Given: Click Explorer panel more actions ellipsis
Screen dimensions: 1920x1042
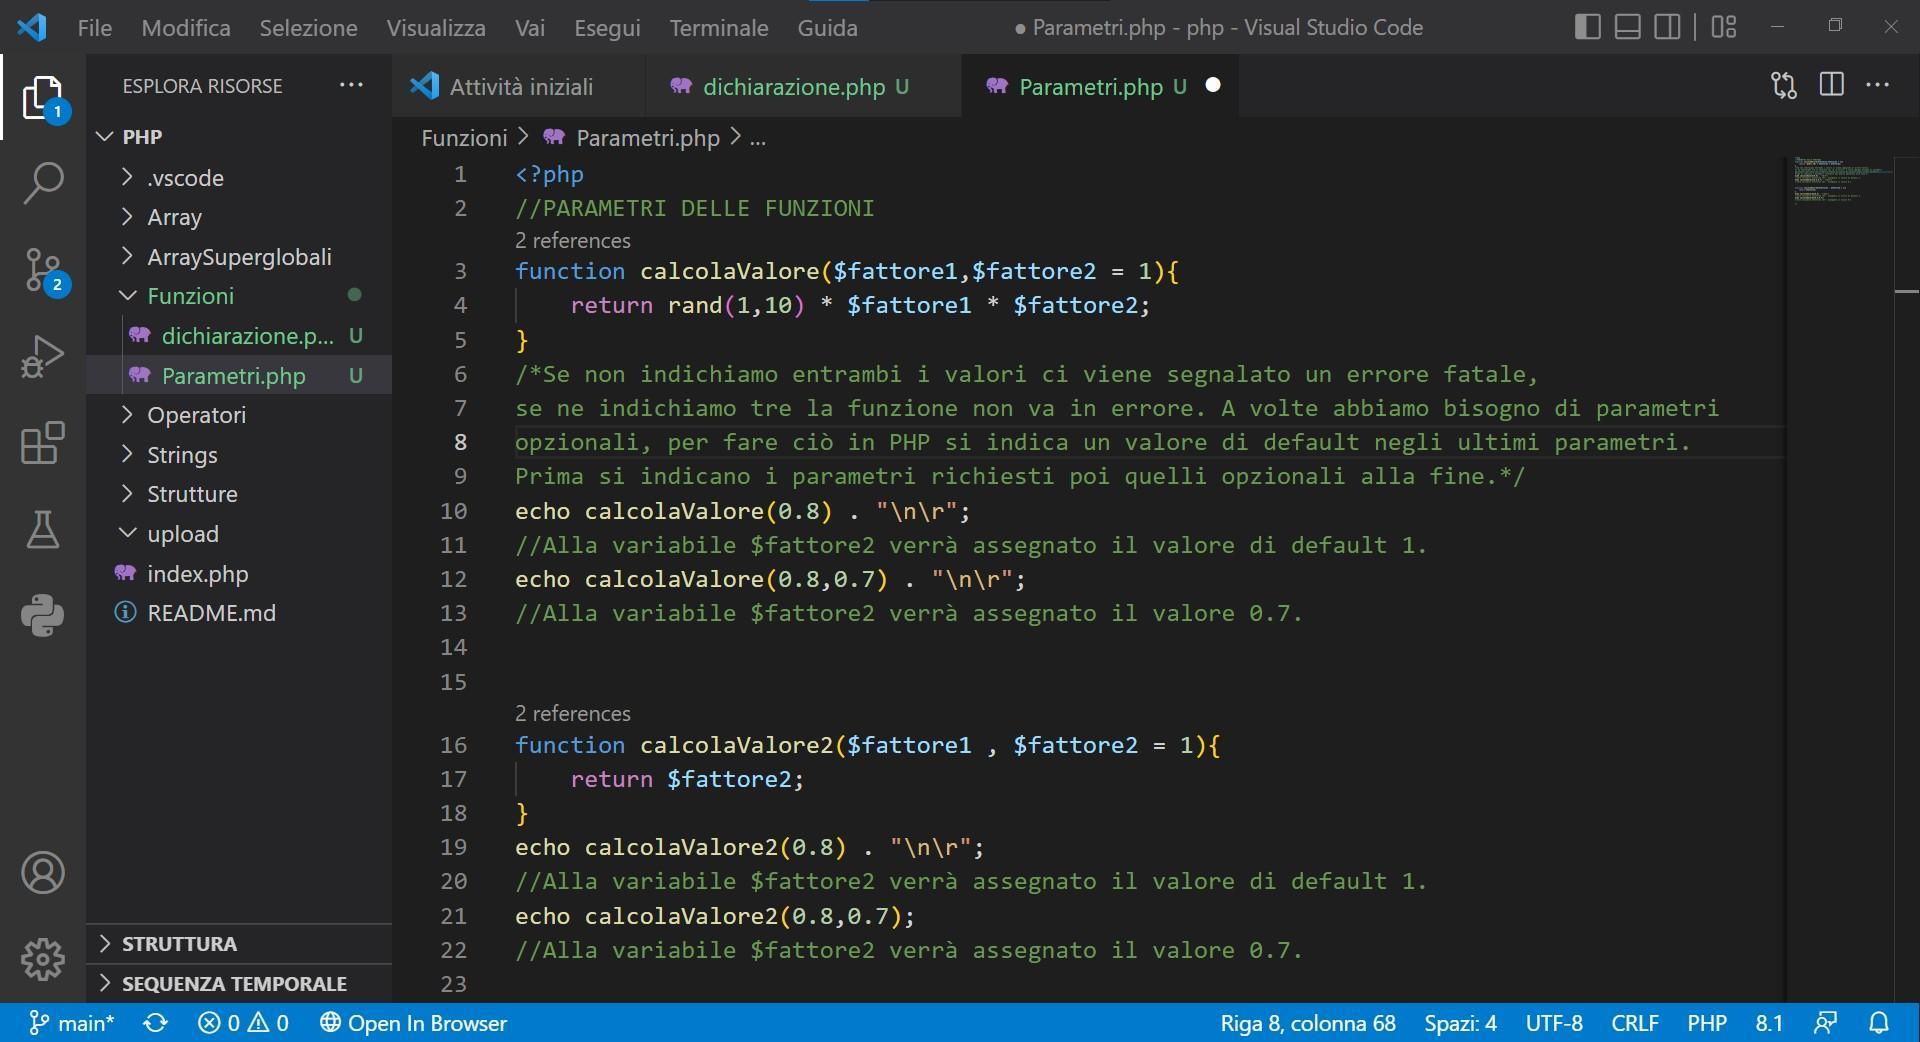Looking at the screenshot, I should click(x=351, y=85).
